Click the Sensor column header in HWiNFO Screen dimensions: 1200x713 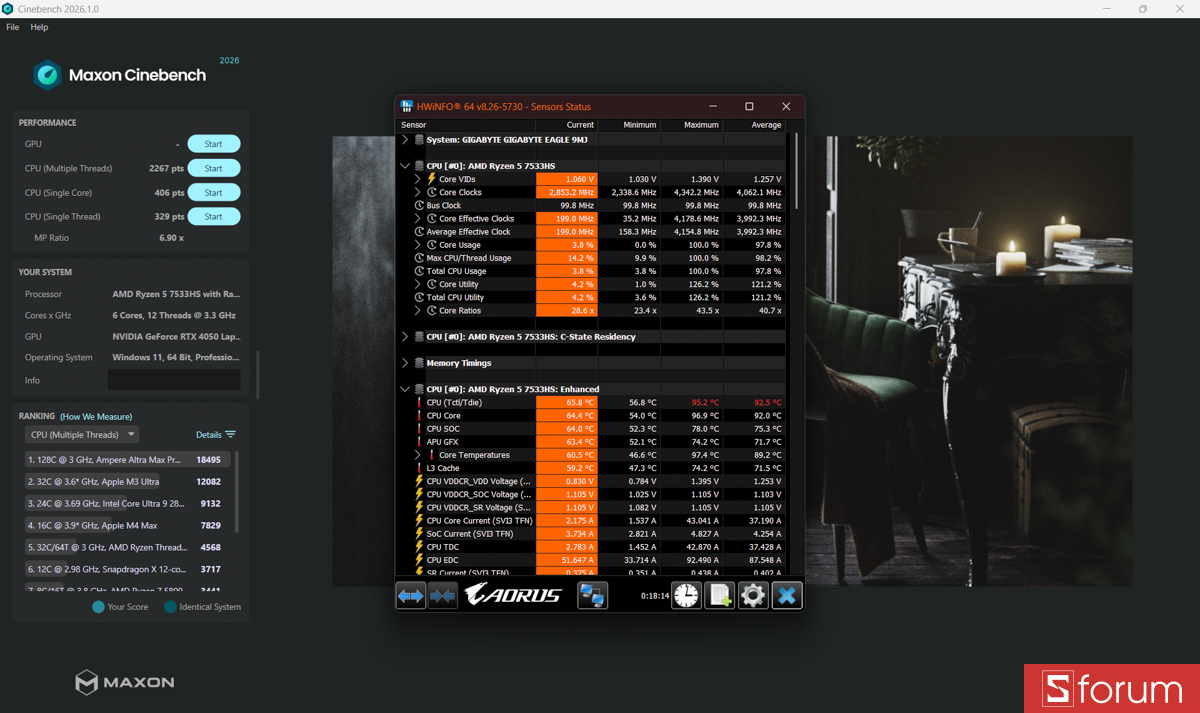466,125
